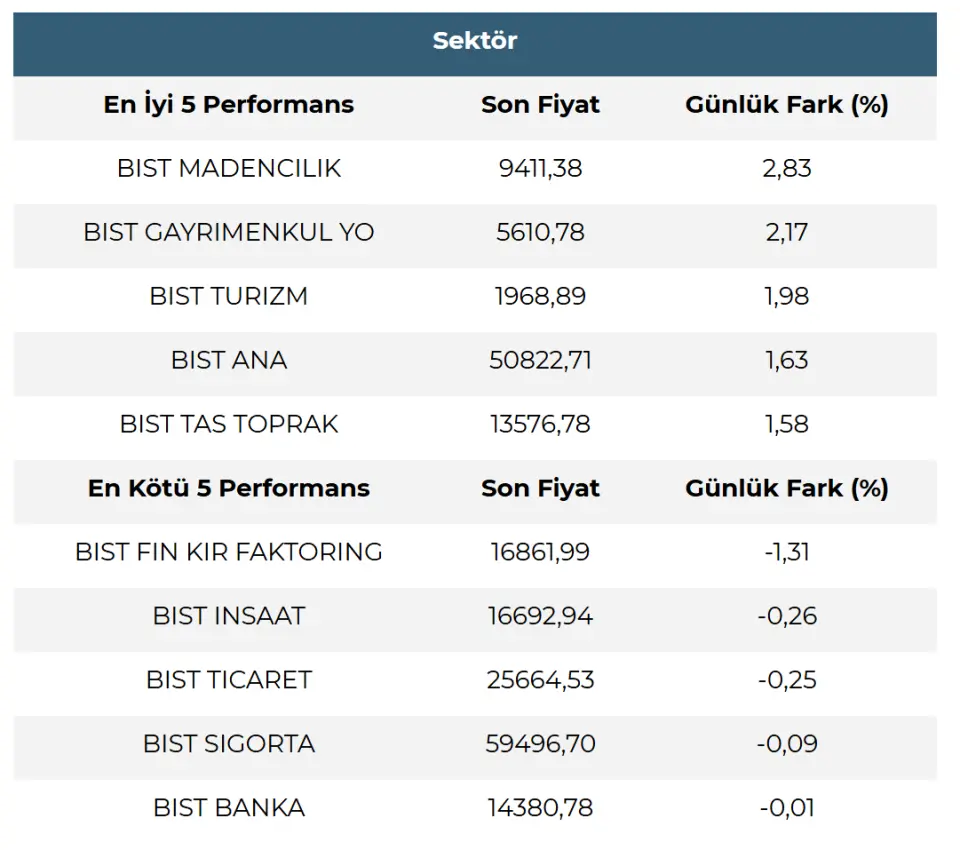Select BIST TURIZM index name
This screenshot has width=960, height=850.
point(229,296)
